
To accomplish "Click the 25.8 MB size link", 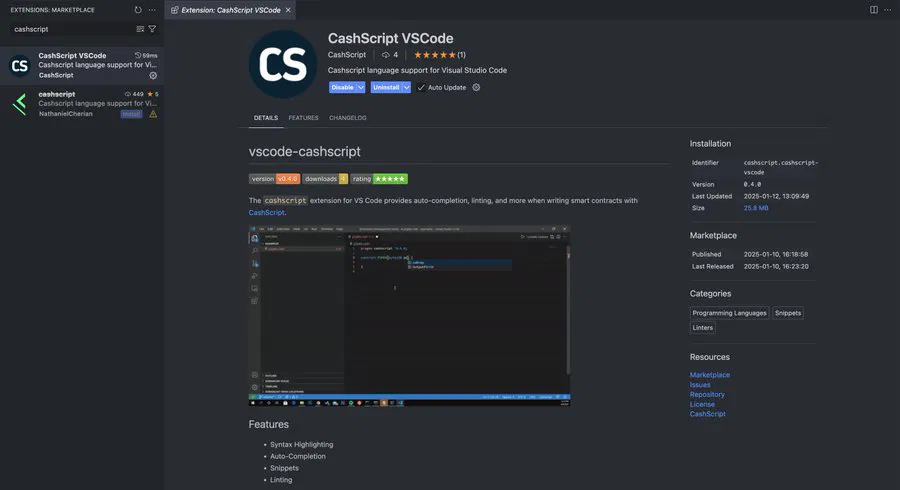I will click(756, 208).
